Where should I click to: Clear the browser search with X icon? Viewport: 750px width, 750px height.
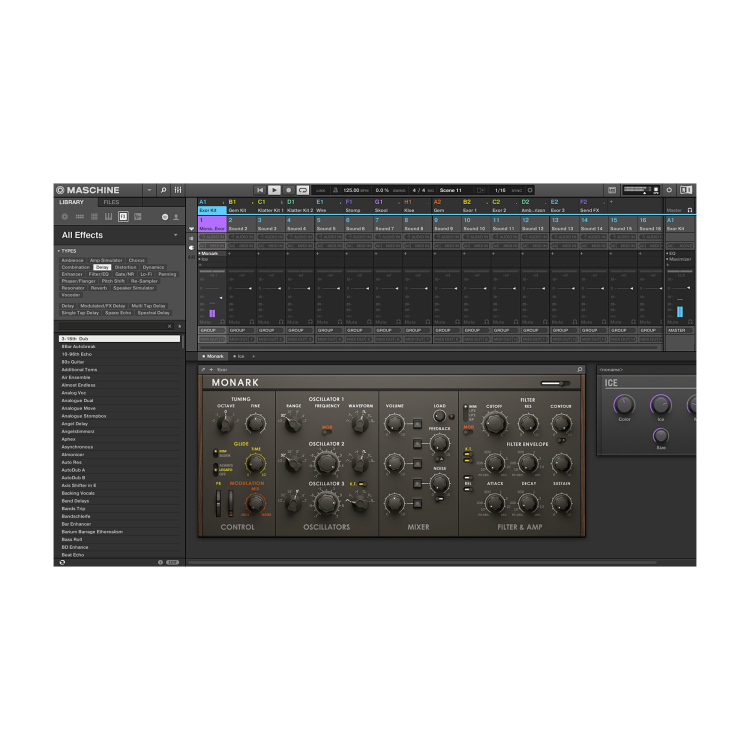pos(169,326)
